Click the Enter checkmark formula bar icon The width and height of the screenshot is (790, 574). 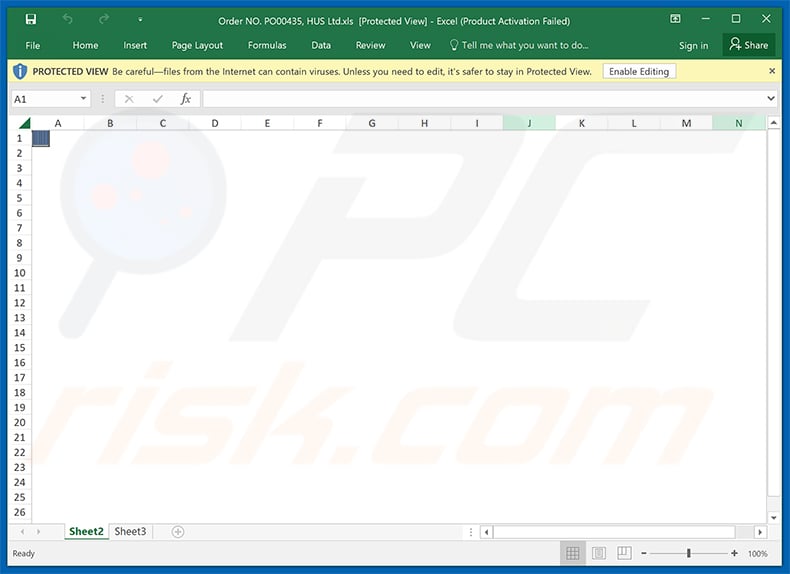(x=158, y=99)
